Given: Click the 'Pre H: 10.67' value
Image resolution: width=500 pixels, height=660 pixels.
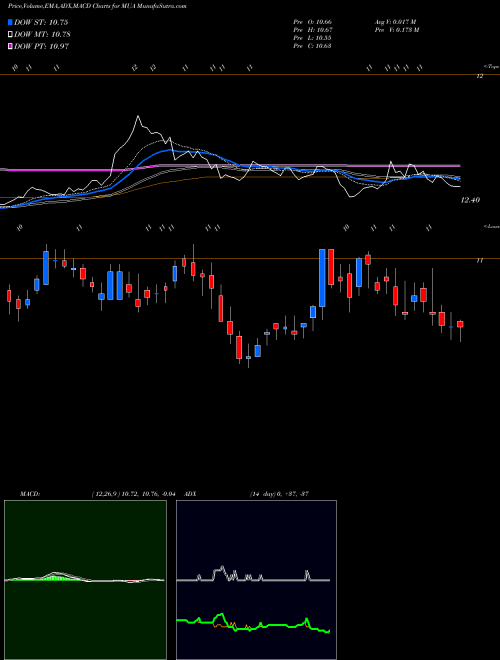Looking at the screenshot, I should click(313, 30).
